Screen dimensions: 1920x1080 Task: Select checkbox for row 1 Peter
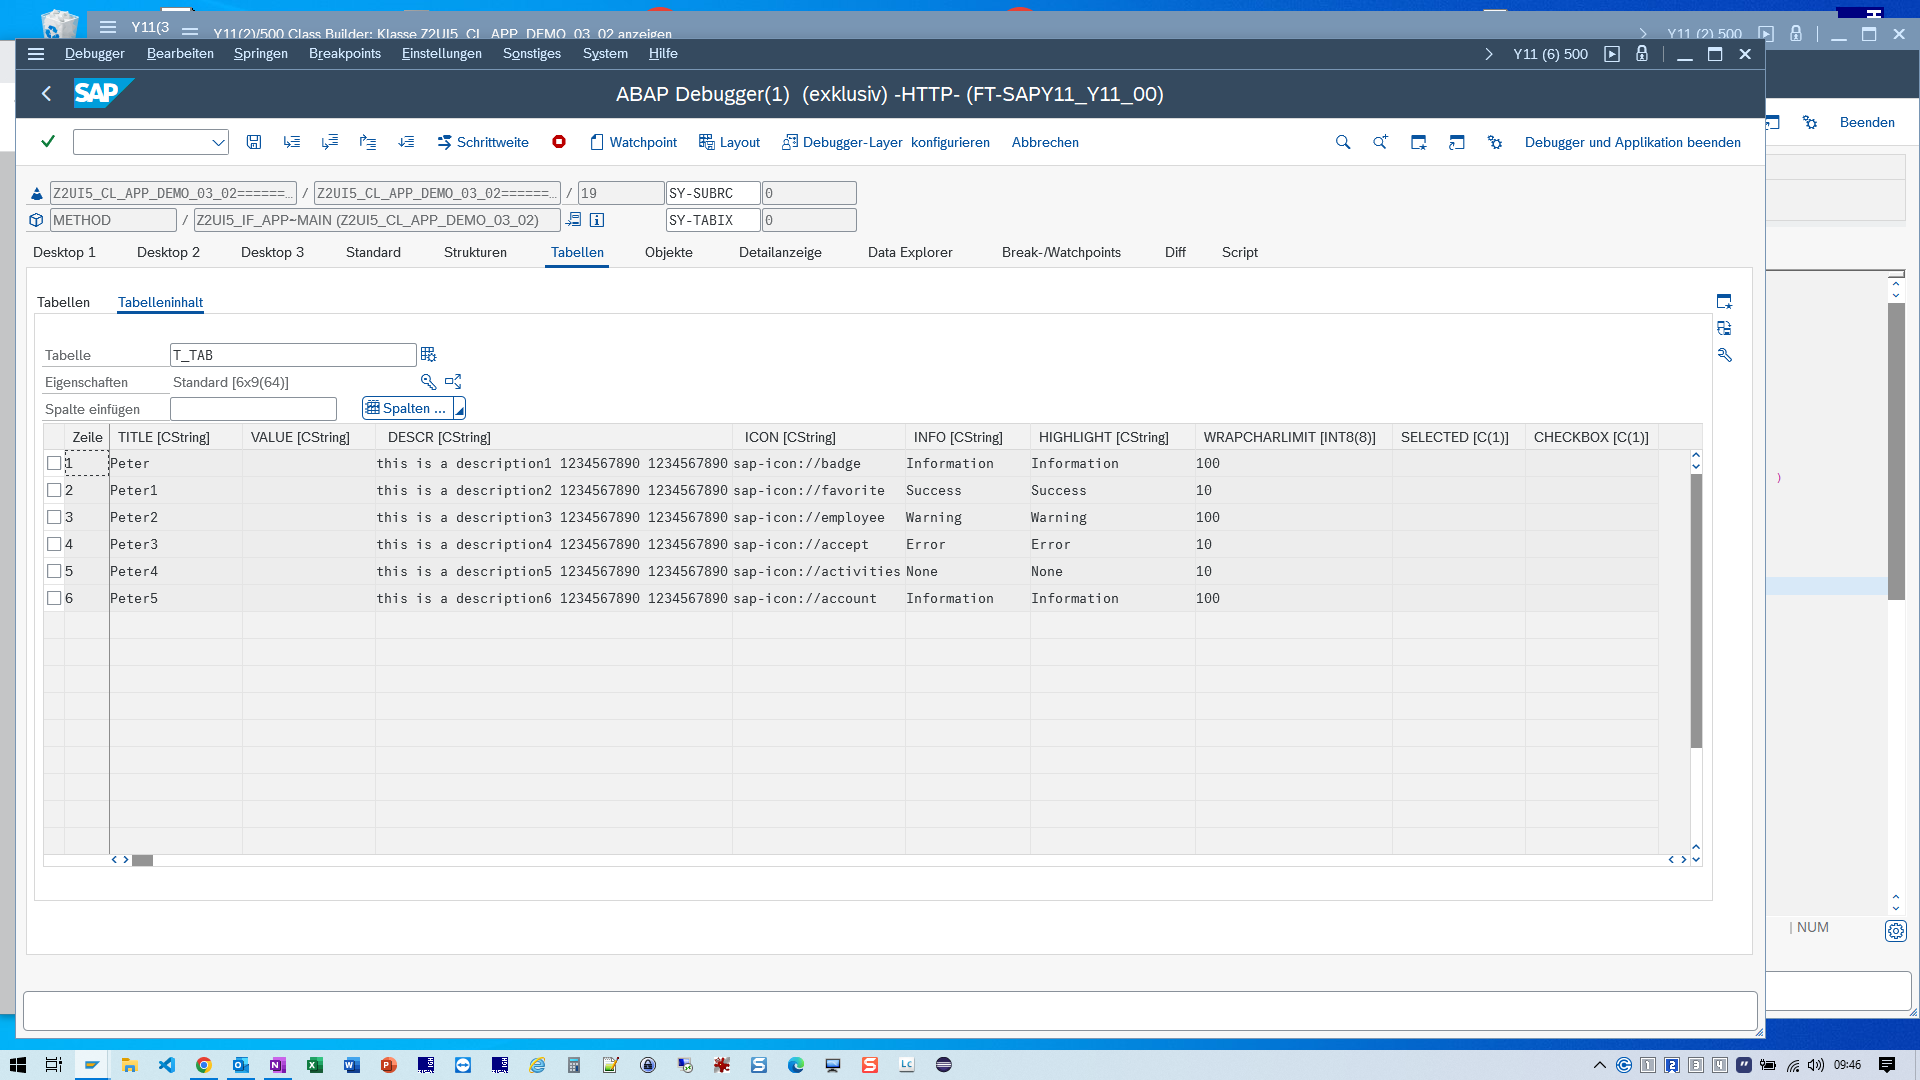[x=55, y=463]
